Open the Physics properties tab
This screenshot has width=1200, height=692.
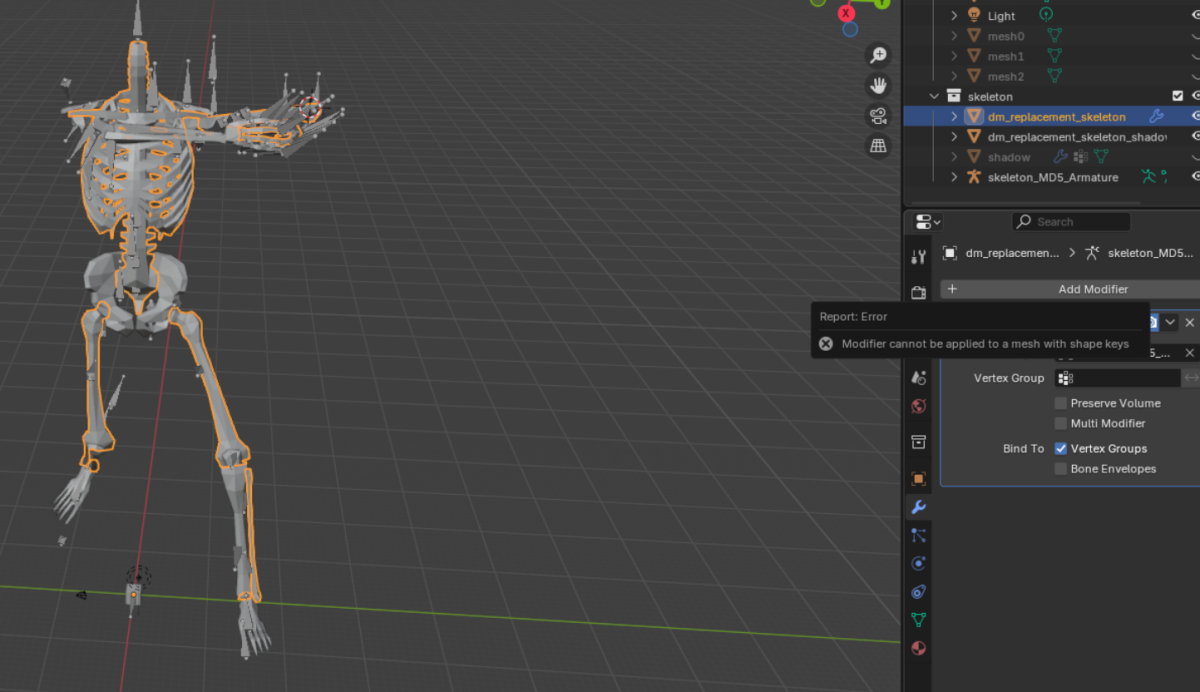coord(918,564)
